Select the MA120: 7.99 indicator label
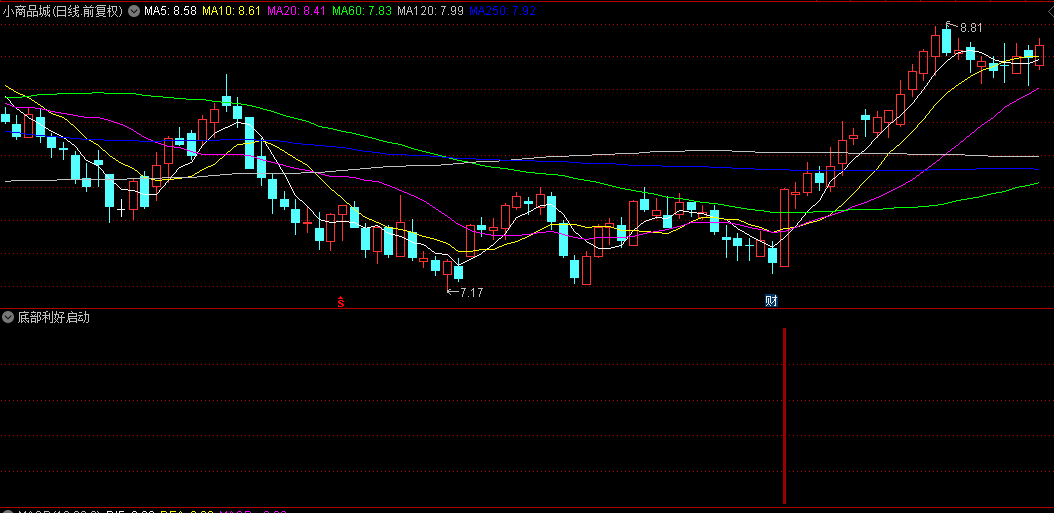 click(430, 11)
